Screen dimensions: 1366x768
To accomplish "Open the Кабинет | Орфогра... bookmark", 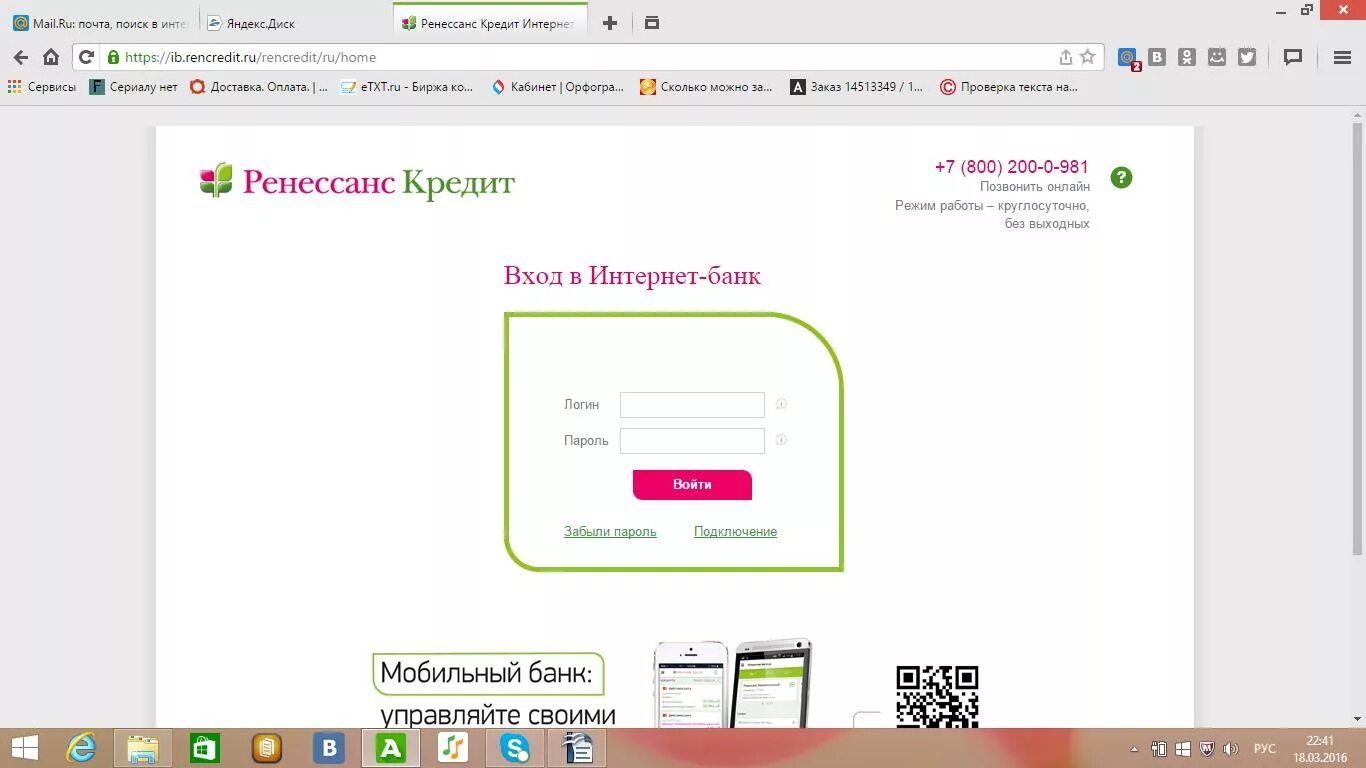I will [558, 87].
